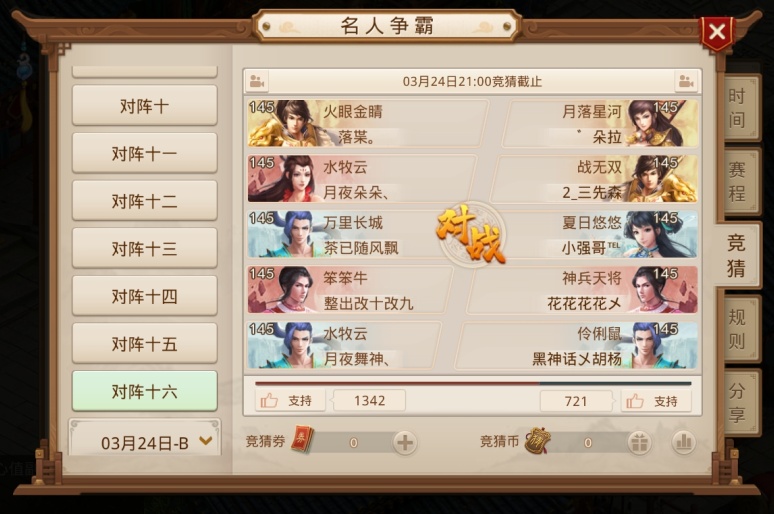774x514 pixels.
Task: Tap the red 竞猜券 ticket icon
Action: point(302,439)
